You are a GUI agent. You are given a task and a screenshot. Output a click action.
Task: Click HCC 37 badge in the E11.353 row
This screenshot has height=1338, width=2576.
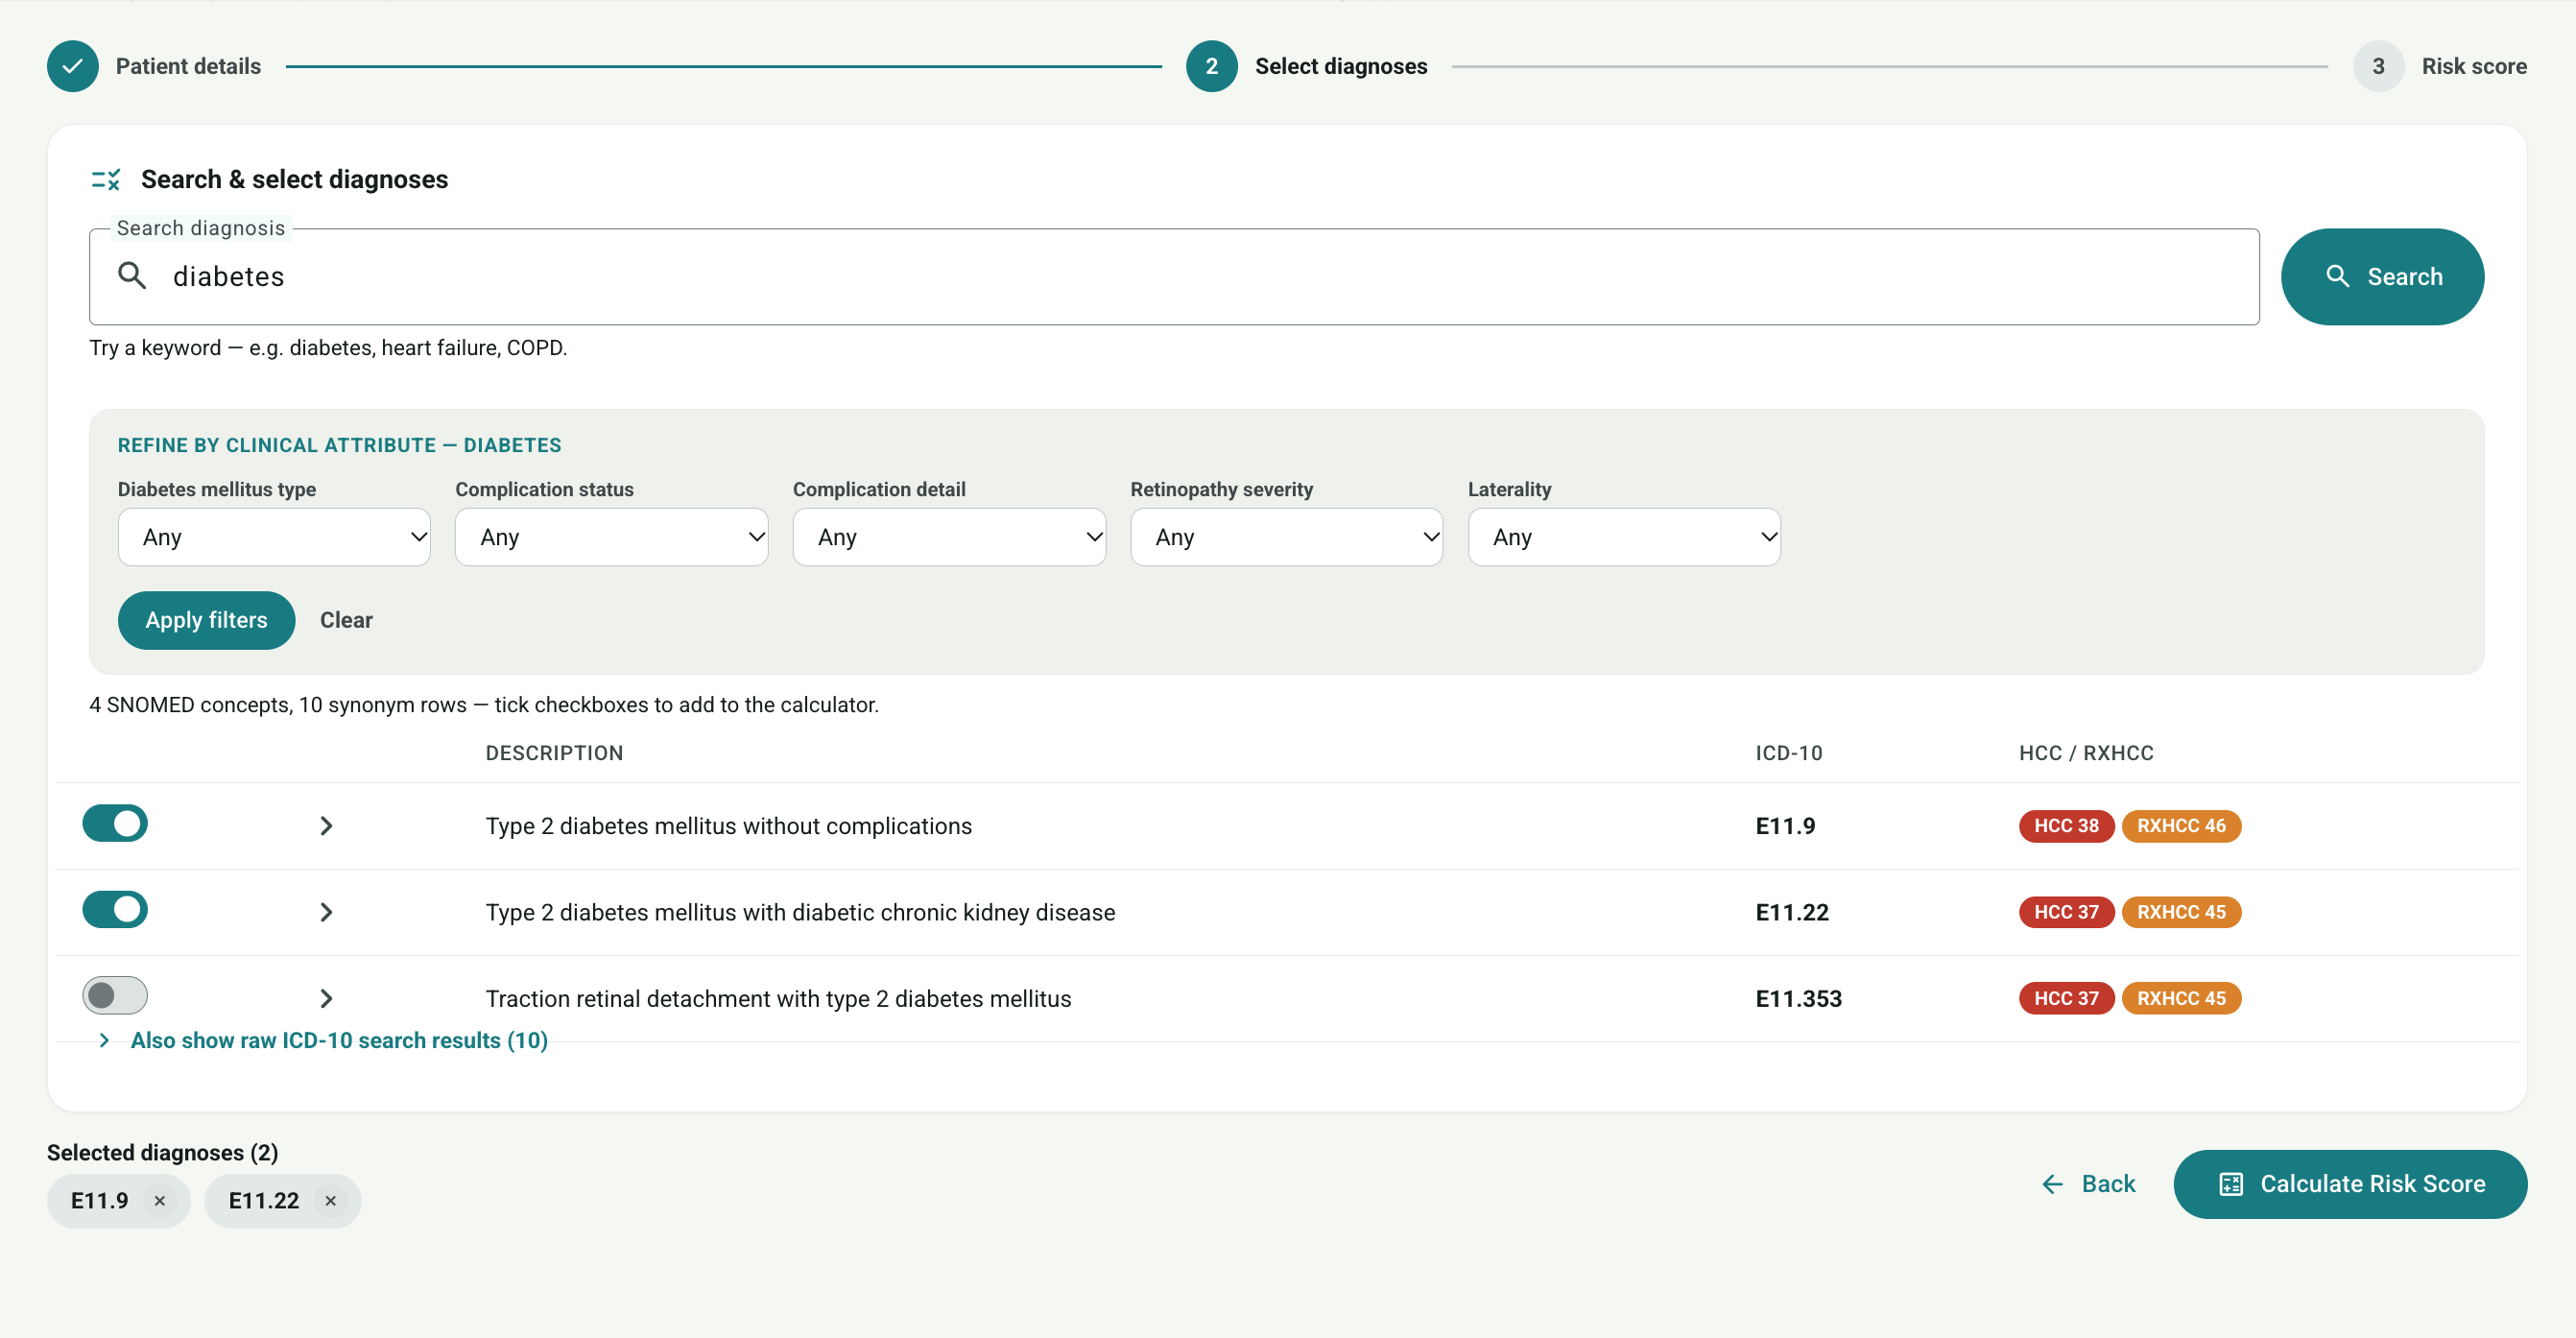pos(2066,997)
